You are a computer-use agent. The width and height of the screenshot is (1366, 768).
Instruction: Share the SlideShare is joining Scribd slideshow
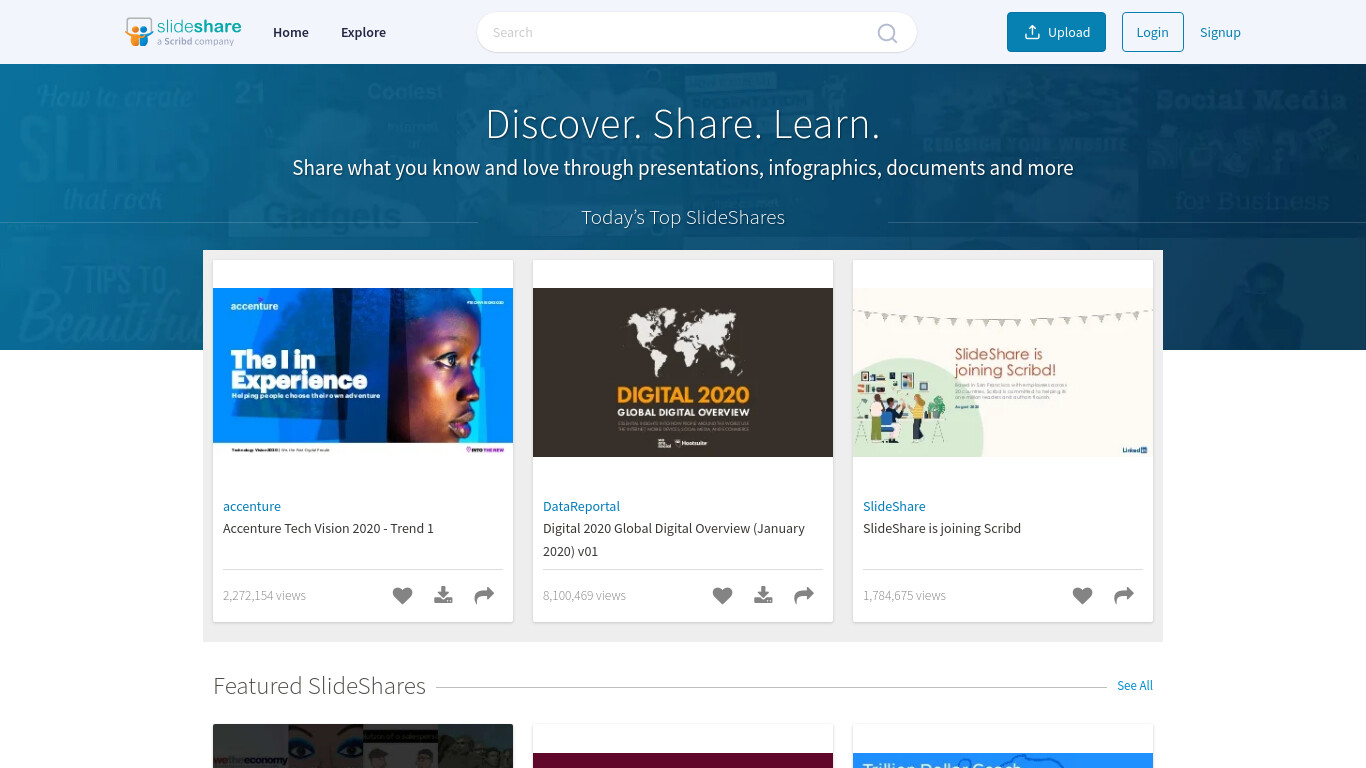pos(1124,595)
